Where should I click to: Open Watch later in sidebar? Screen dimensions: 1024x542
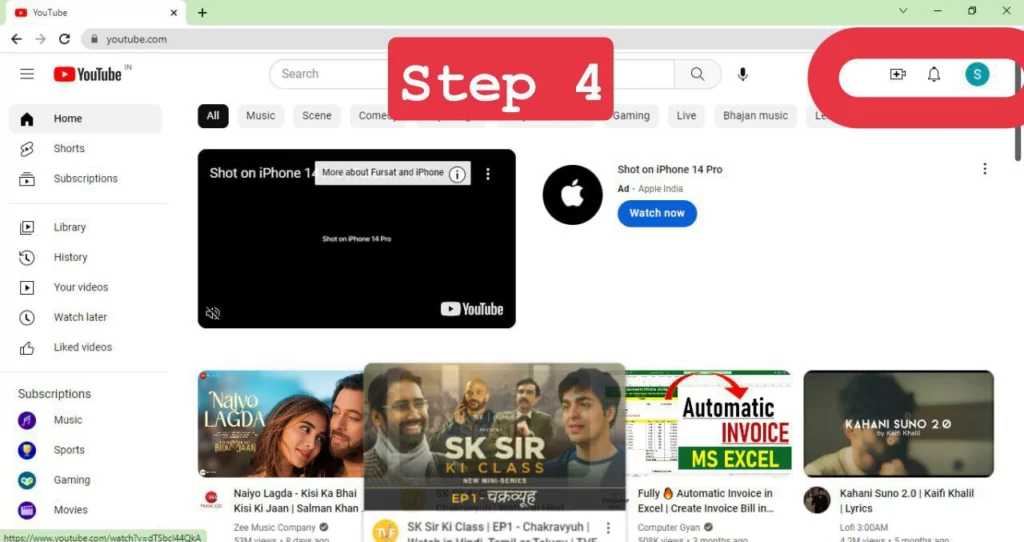coord(85,317)
